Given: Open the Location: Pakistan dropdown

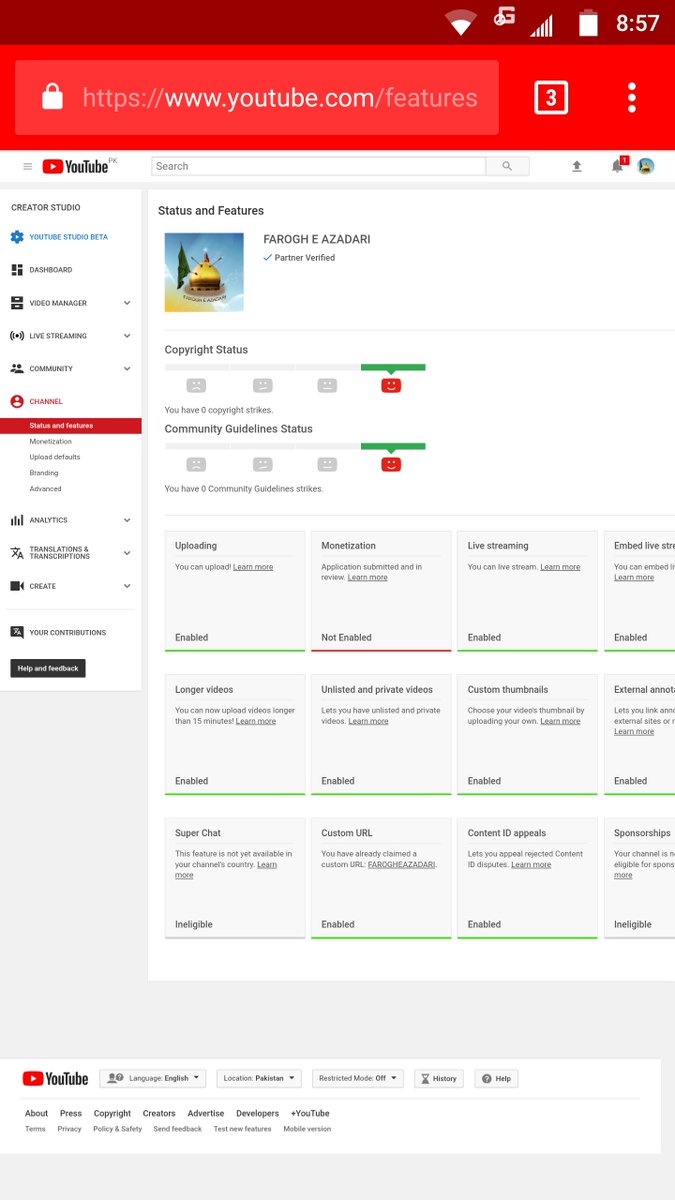Looking at the screenshot, I should pos(259,1078).
